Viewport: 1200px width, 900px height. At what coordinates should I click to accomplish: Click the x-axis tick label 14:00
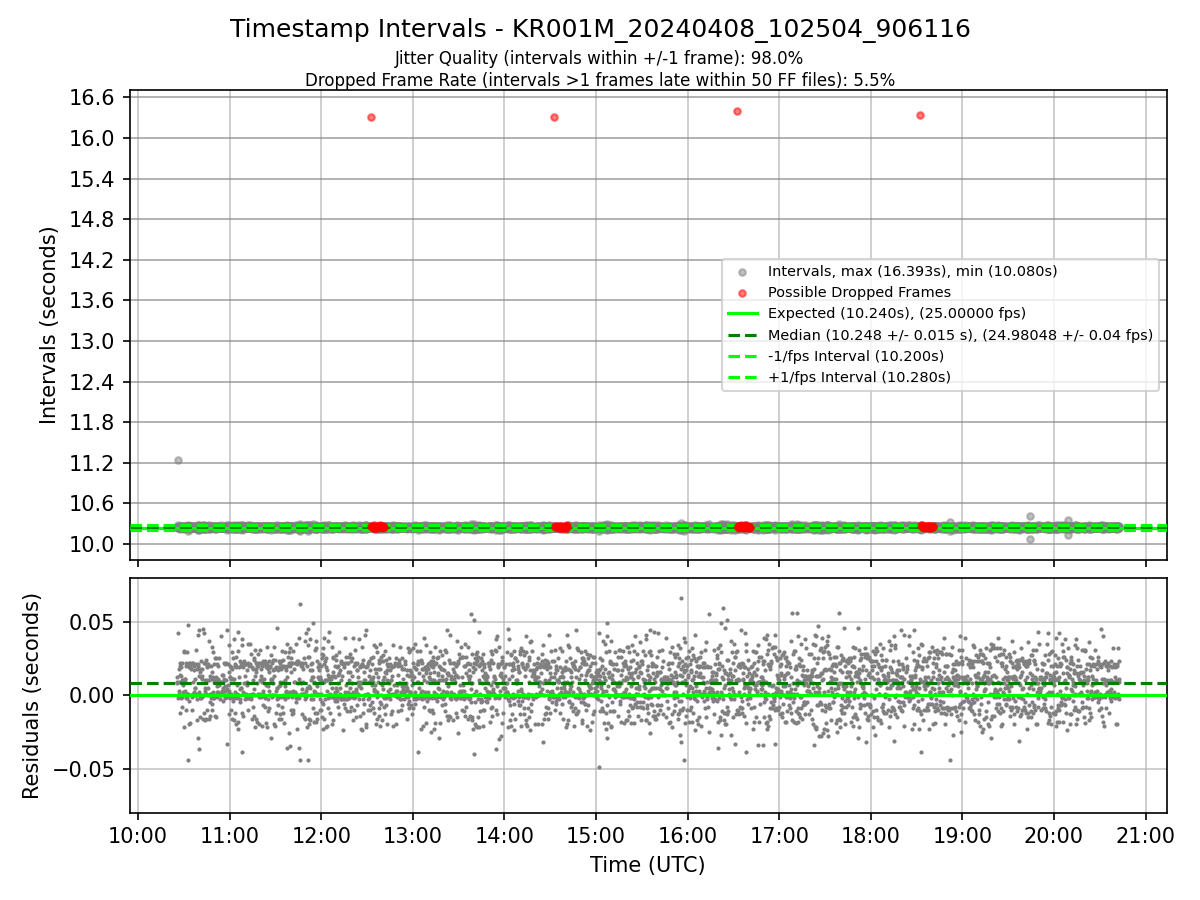[504, 836]
